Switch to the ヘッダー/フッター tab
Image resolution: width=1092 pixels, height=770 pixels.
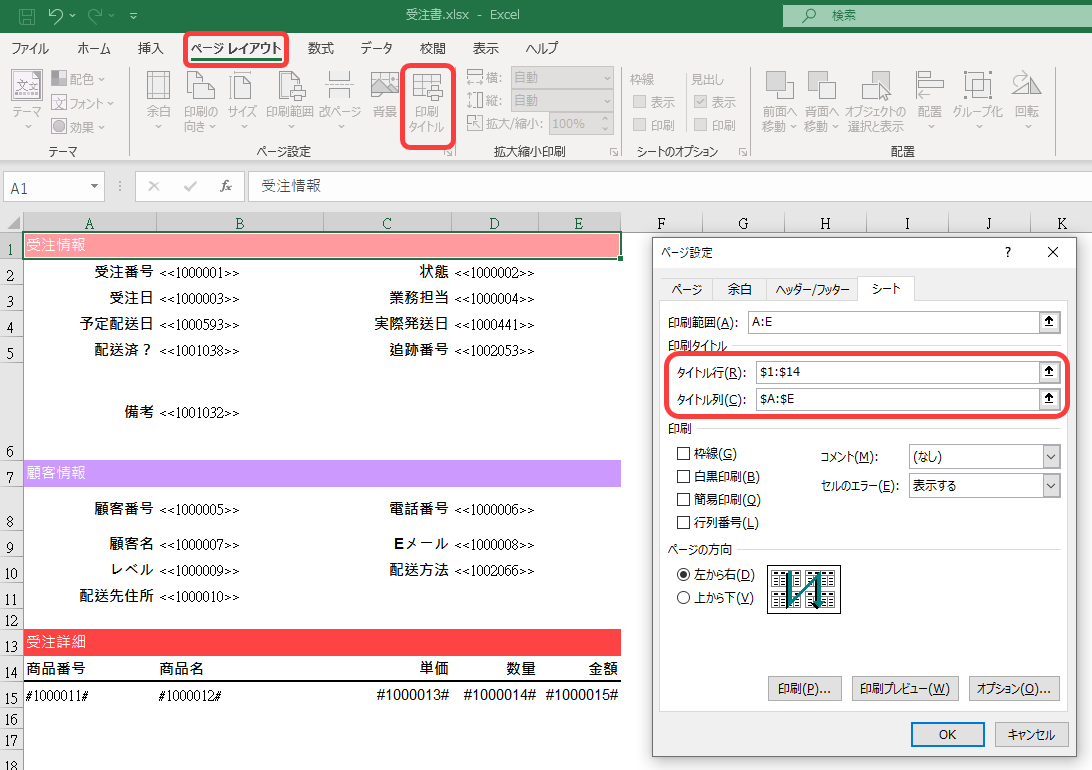tap(811, 289)
